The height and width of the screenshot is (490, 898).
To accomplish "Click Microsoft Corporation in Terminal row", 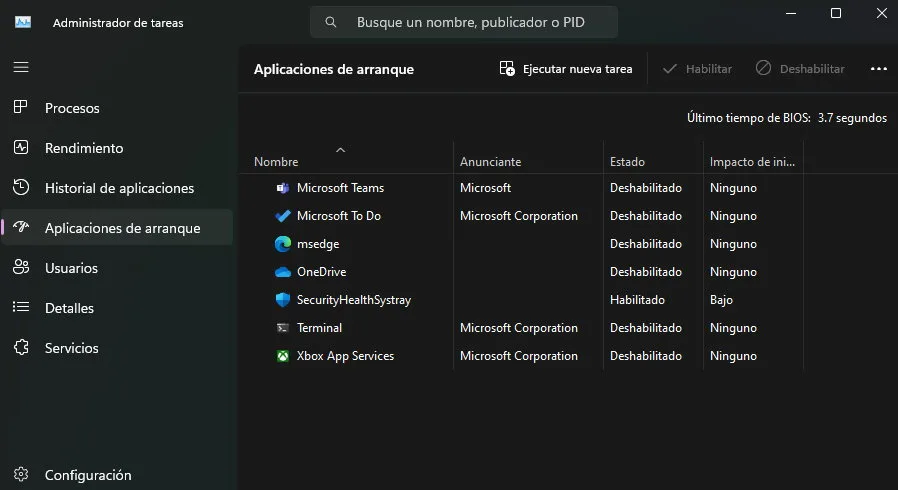I will pos(519,328).
